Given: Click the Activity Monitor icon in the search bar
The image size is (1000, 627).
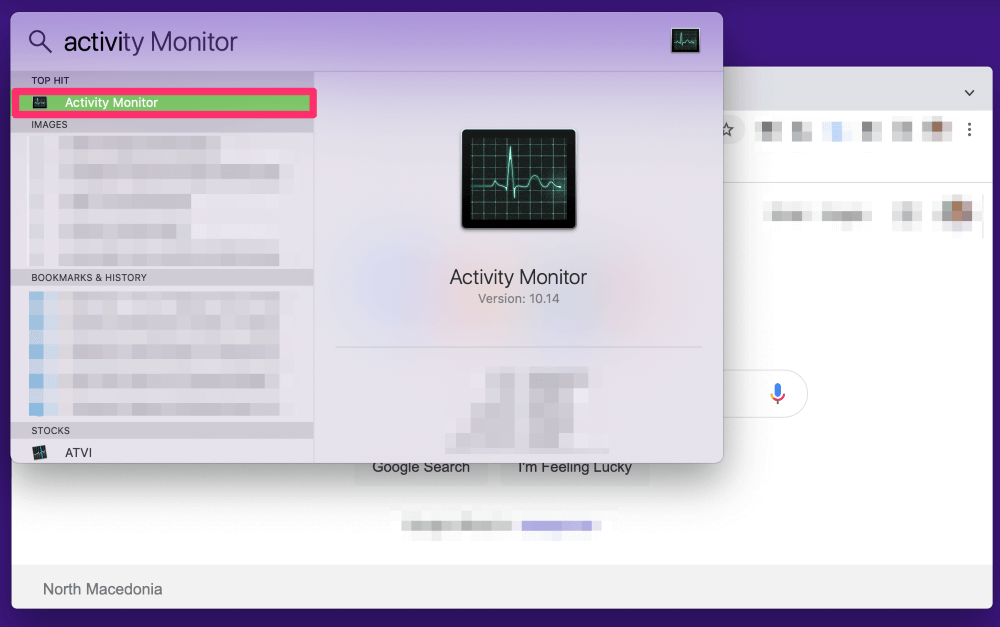Looking at the screenshot, I should pos(686,41).
